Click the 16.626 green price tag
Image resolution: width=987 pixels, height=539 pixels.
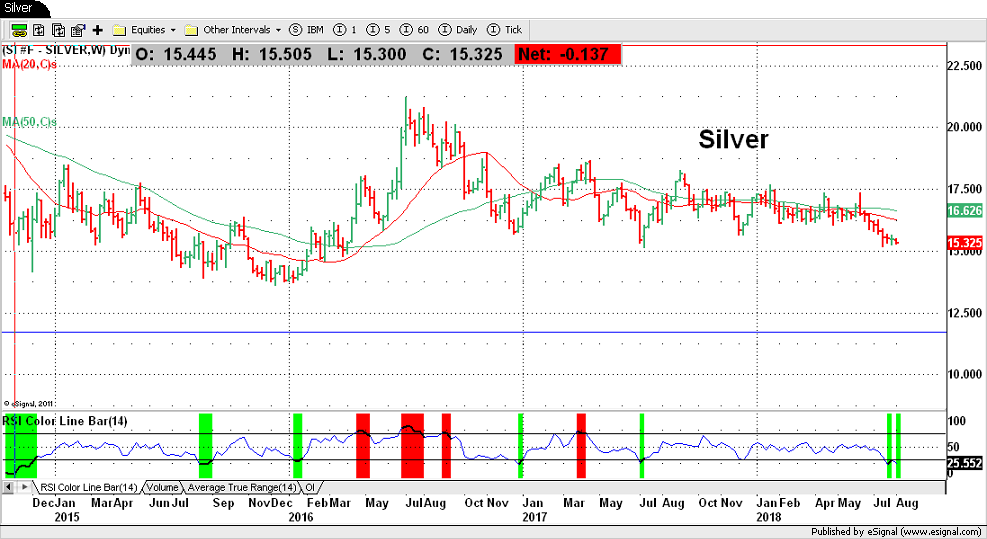click(964, 211)
